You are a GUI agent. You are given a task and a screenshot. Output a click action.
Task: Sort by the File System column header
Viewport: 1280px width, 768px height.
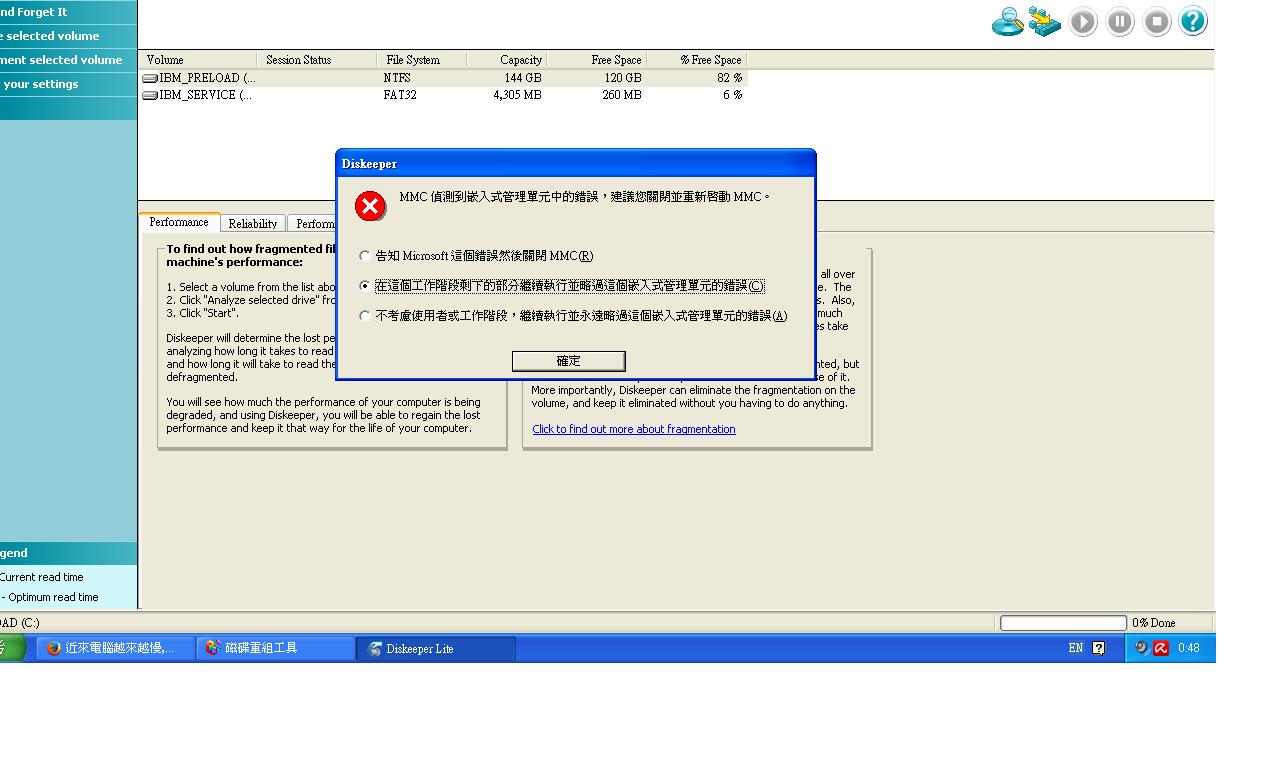(421, 60)
